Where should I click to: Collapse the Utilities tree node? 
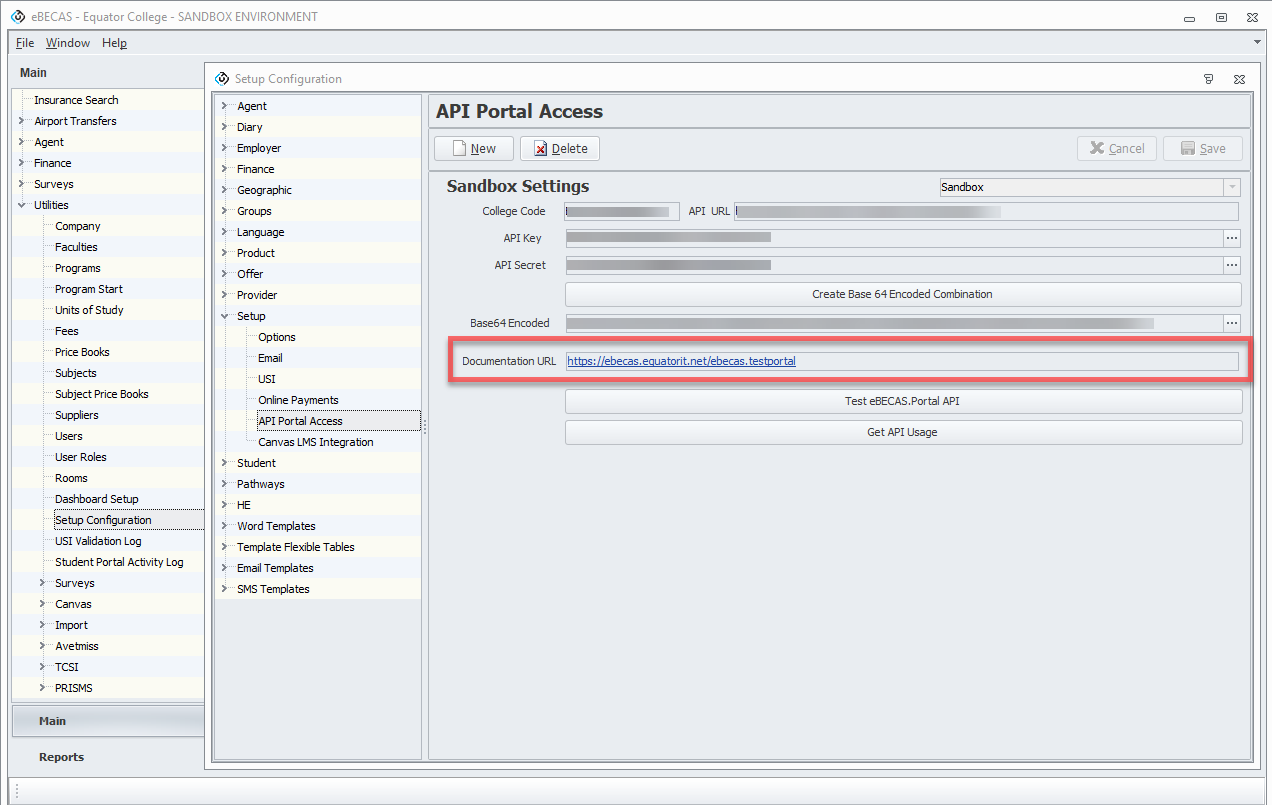pyautogui.click(x=22, y=205)
